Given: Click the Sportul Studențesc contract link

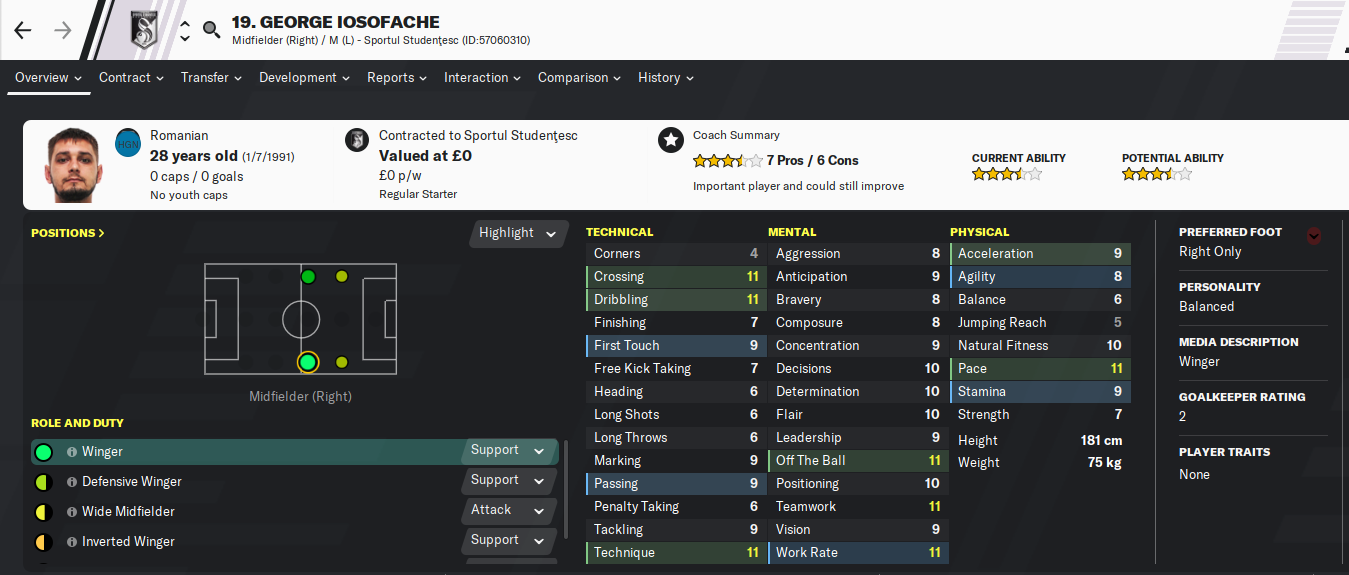Looking at the screenshot, I should click(x=478, y=135).
